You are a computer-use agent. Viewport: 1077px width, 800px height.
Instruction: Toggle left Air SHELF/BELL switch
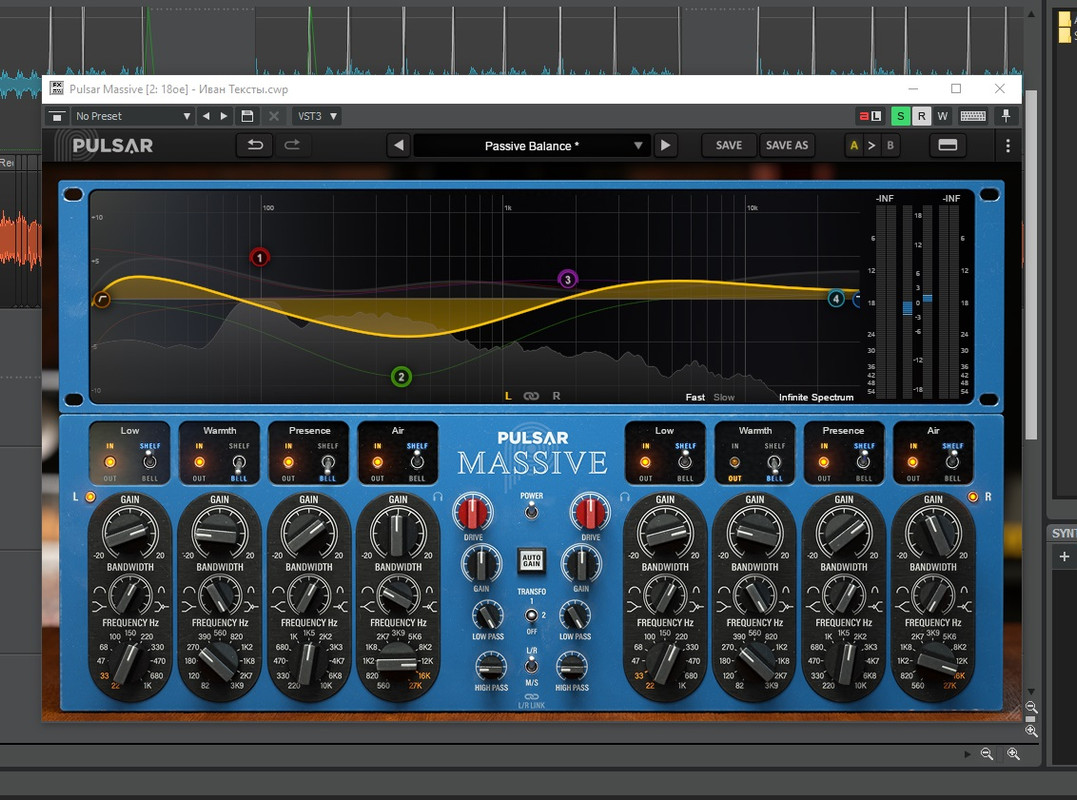coord(417,462)
